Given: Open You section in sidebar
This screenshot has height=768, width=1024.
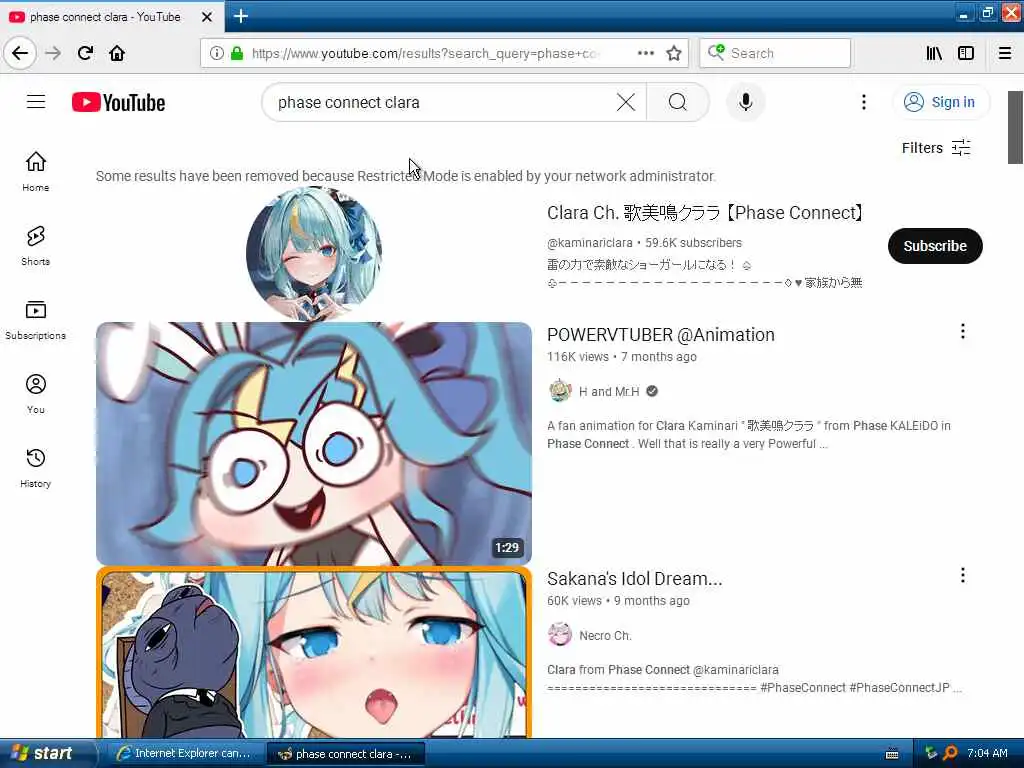Looking at the screenshot, I should tap(35, 394).
